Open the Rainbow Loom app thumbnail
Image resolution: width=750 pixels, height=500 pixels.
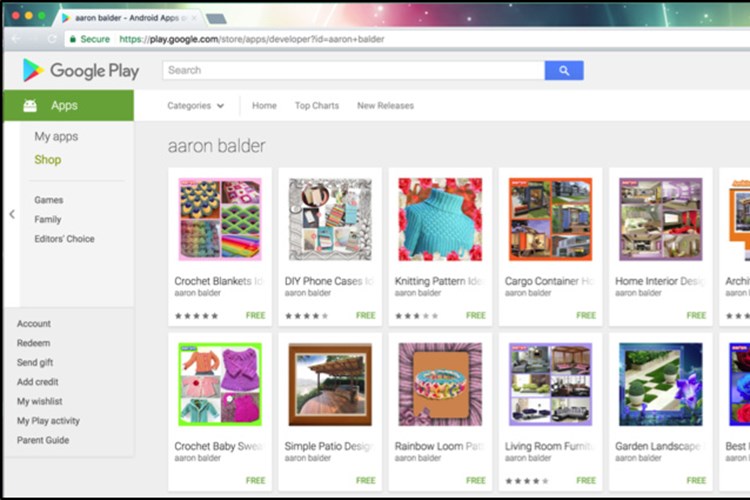tap(440, 384)
